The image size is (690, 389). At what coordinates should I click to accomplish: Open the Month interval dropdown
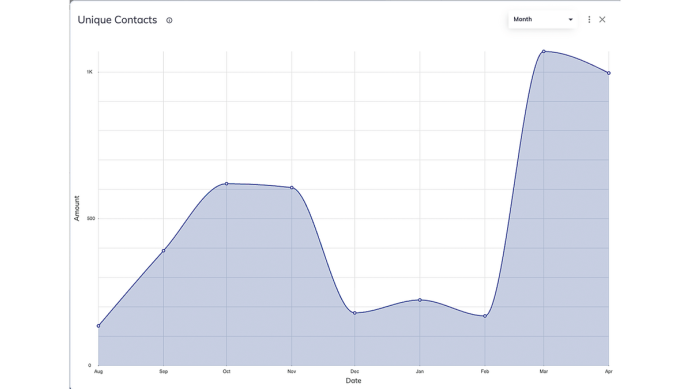[543, 19]
